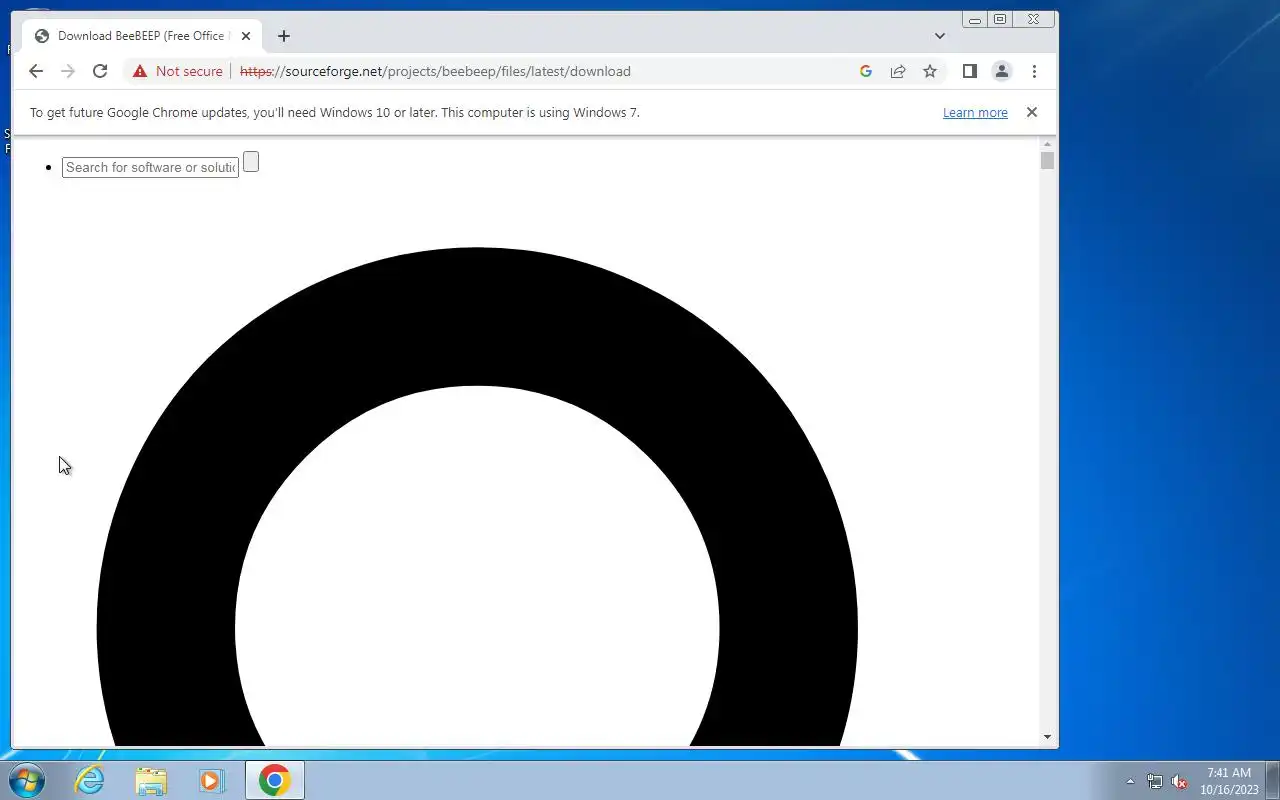1280x800 pixels.
Task: Select the sourceforge.net URL in address bar
Action: click(x=435, y=71)
